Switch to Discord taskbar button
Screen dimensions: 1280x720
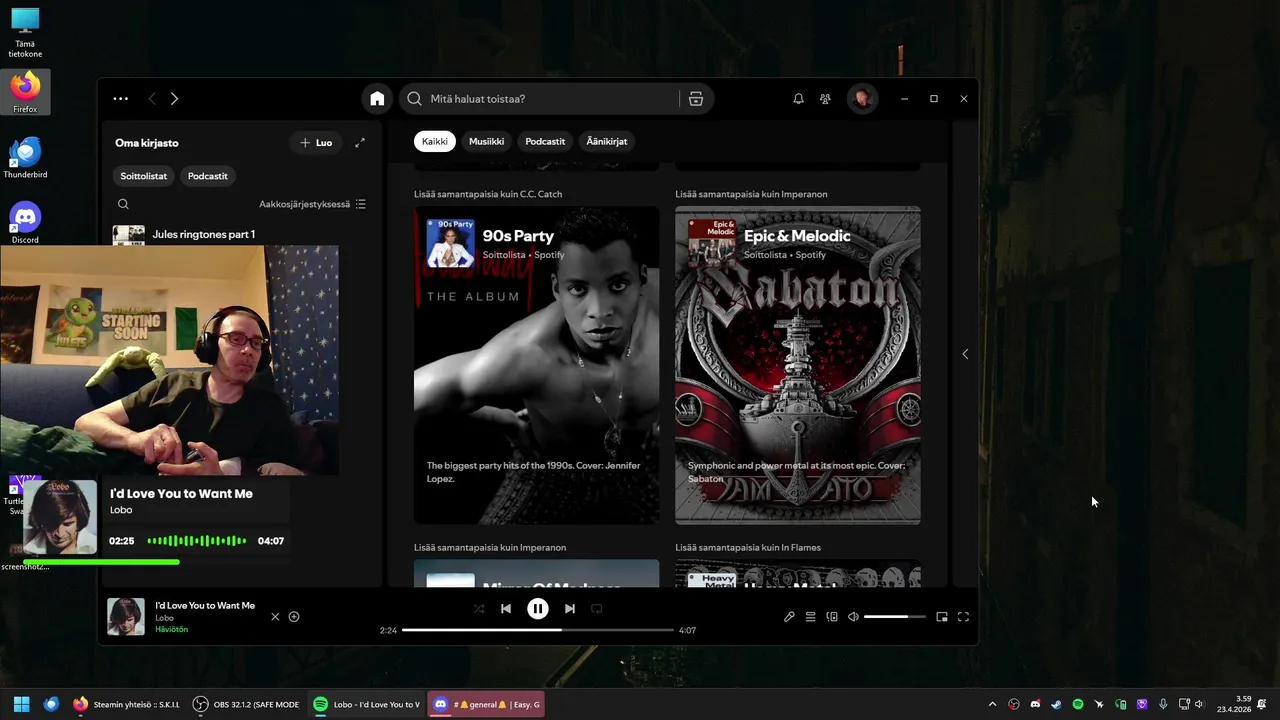(x=487, y=704)
